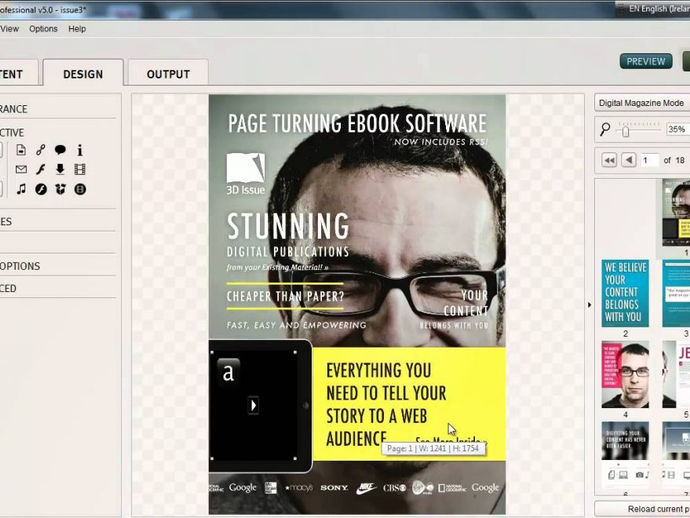This screenshot has height=518, width=690.
Task: Click the 'a' icon on black widget
Action: (x=228, y=372)
